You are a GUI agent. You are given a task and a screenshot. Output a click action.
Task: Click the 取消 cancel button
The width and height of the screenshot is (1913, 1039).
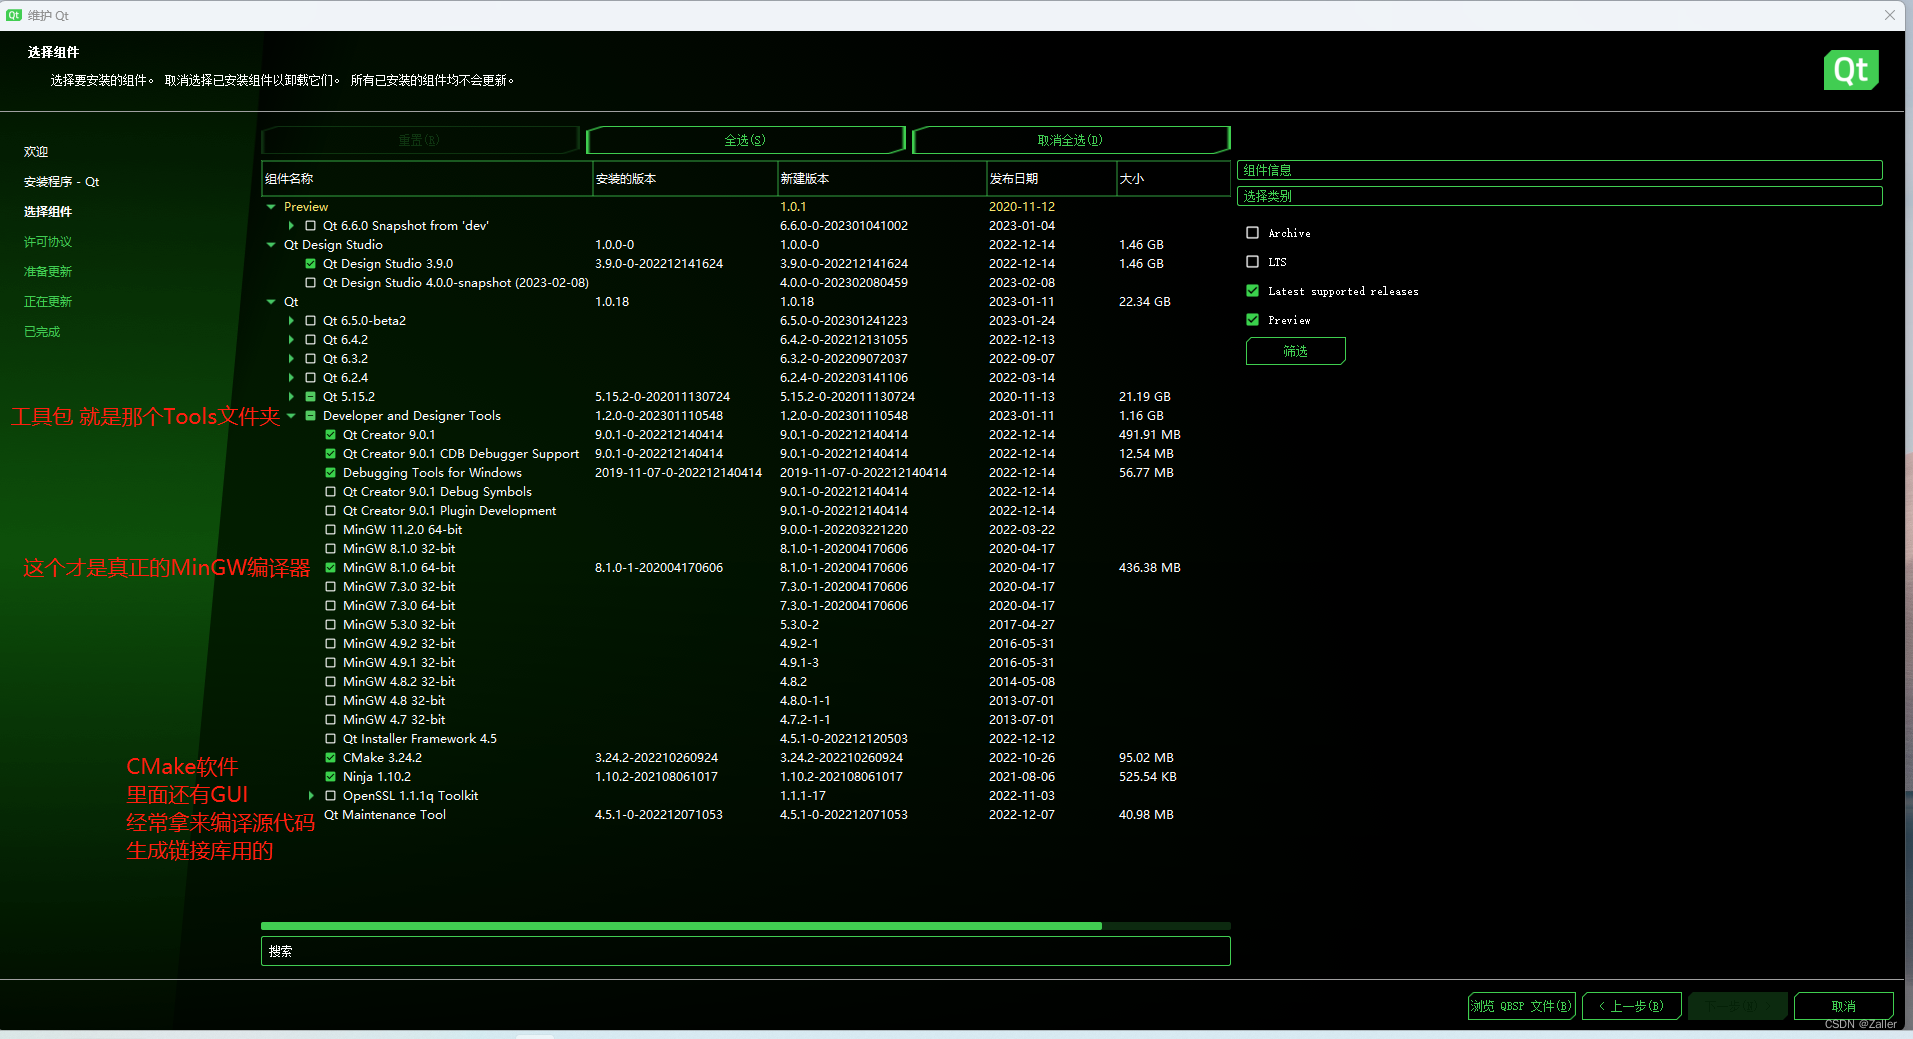(1843, 1006)
